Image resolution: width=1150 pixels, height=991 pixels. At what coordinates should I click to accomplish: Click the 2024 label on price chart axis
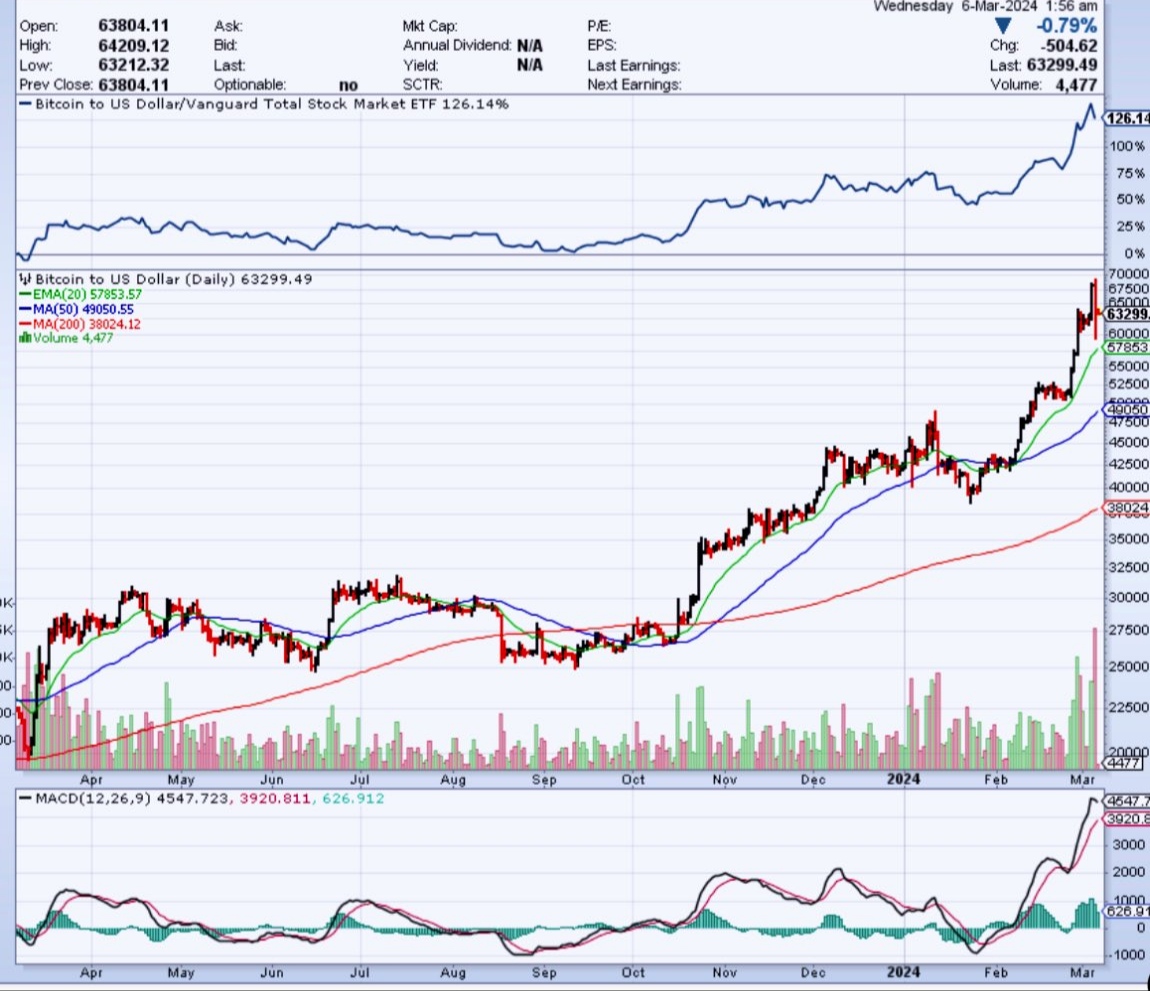point(903,778)
